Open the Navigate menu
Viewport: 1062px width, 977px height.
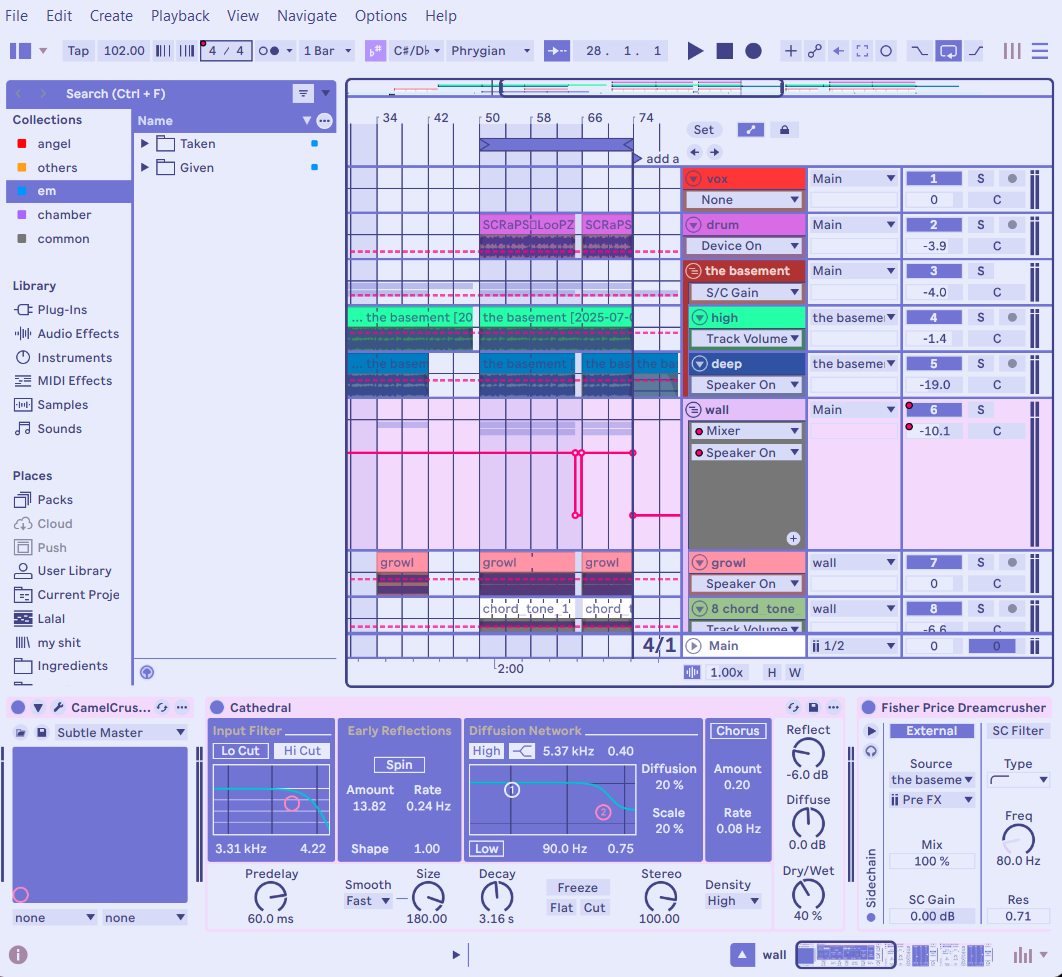point(307,16)
